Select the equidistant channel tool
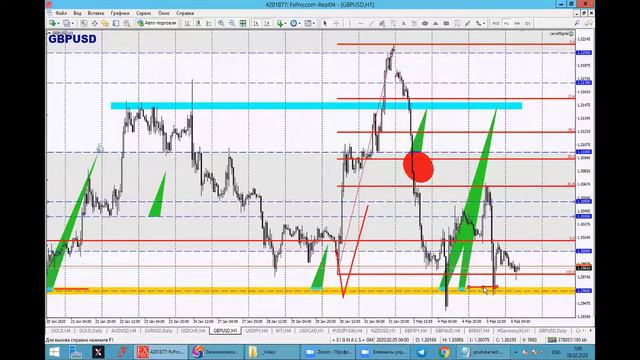The width and height of the screenshot is (640, 360). tap(382, 23)
